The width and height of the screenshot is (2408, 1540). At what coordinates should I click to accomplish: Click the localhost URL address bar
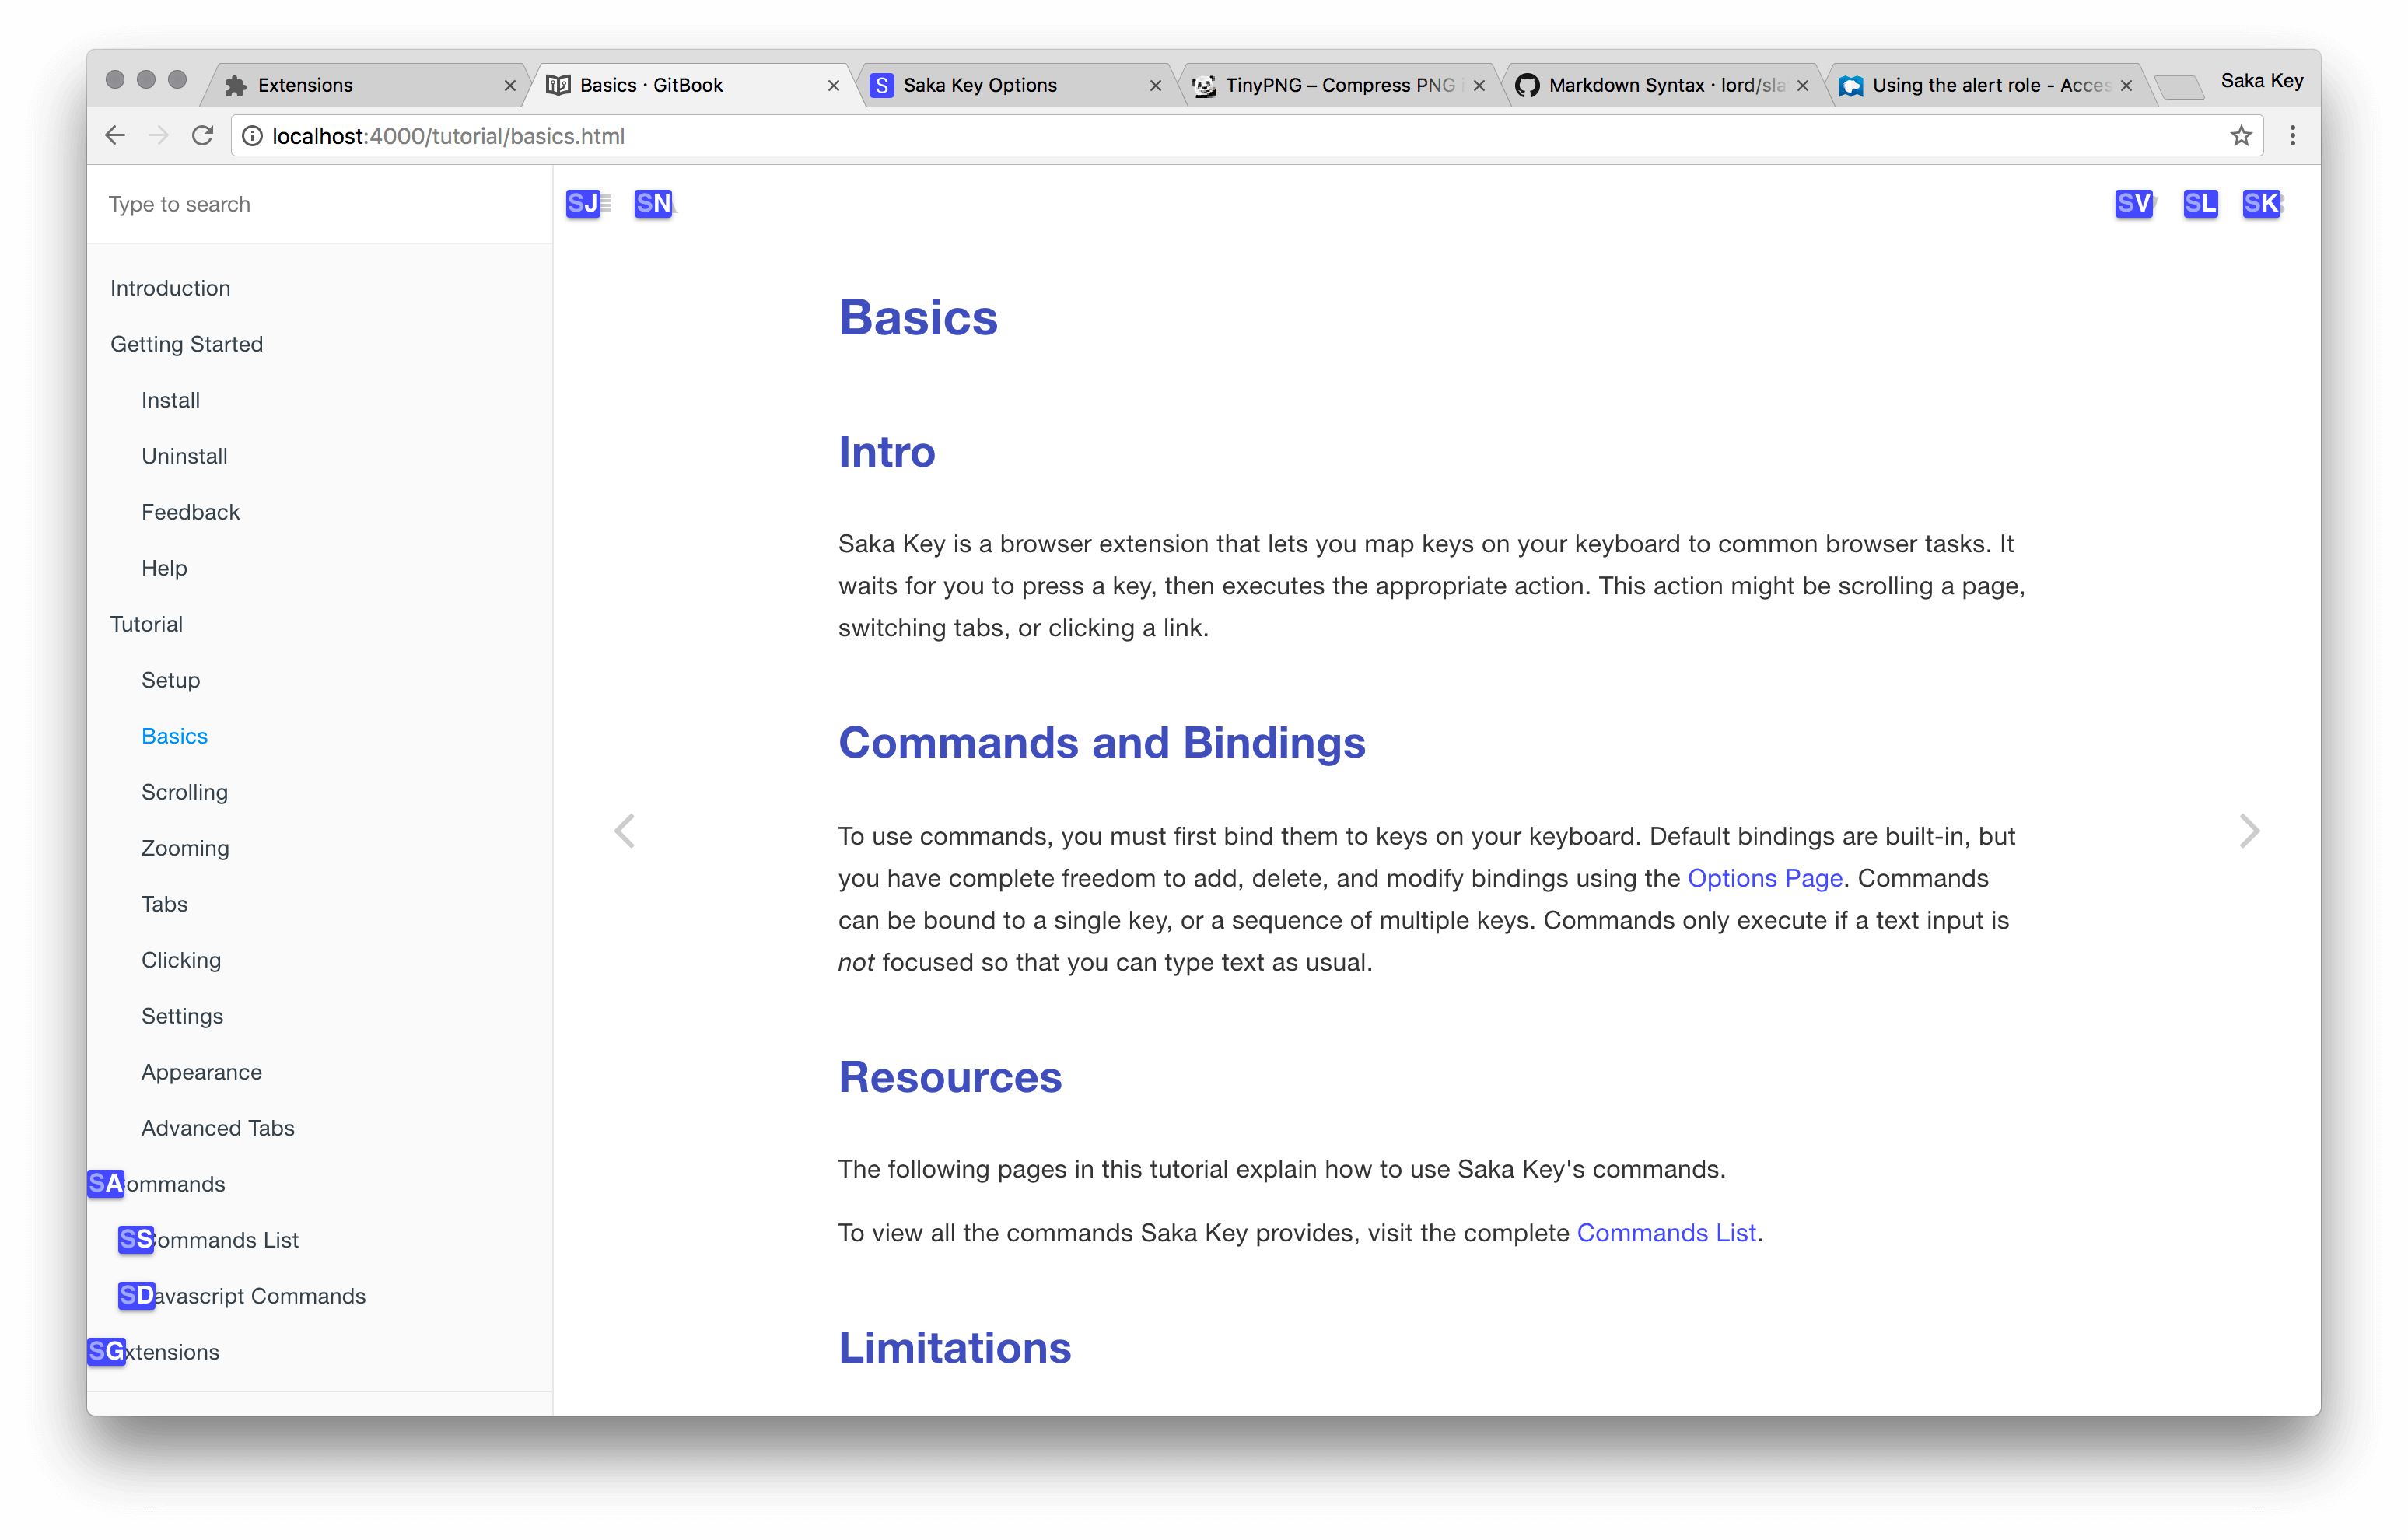click(1200, 136)
